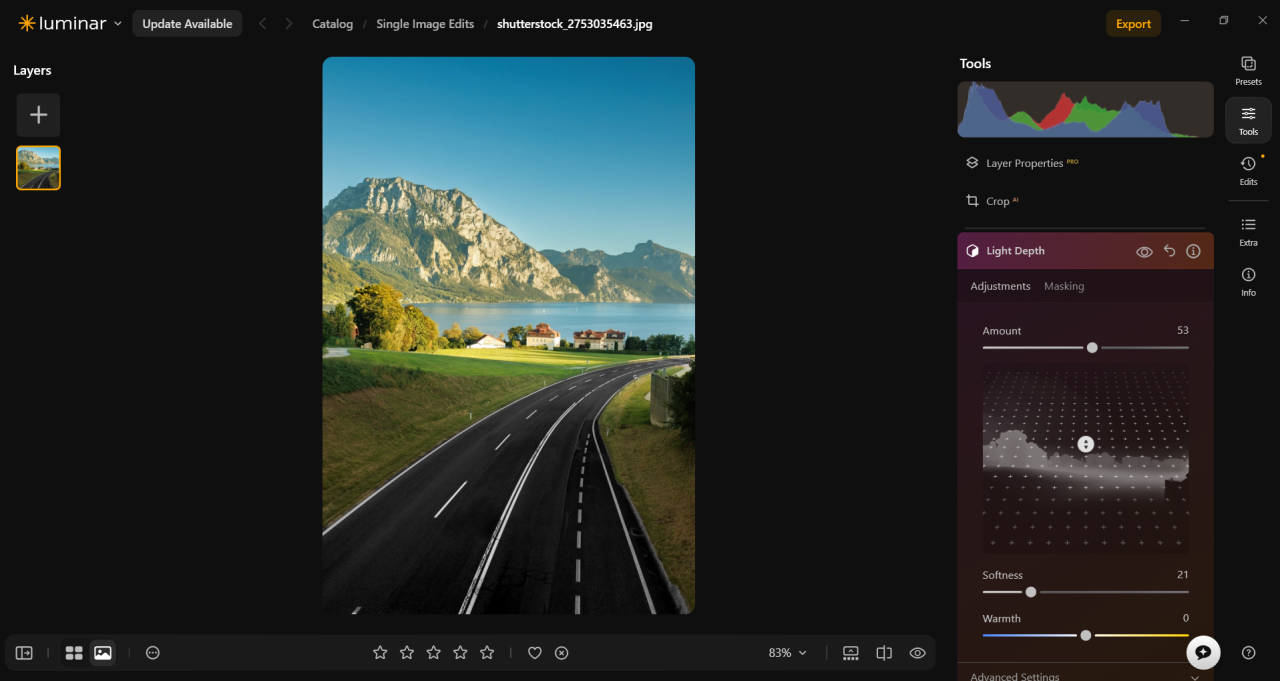Rate the photo two stars
This screenshot has width=1280, height=681.
click(x=407, y=653)
